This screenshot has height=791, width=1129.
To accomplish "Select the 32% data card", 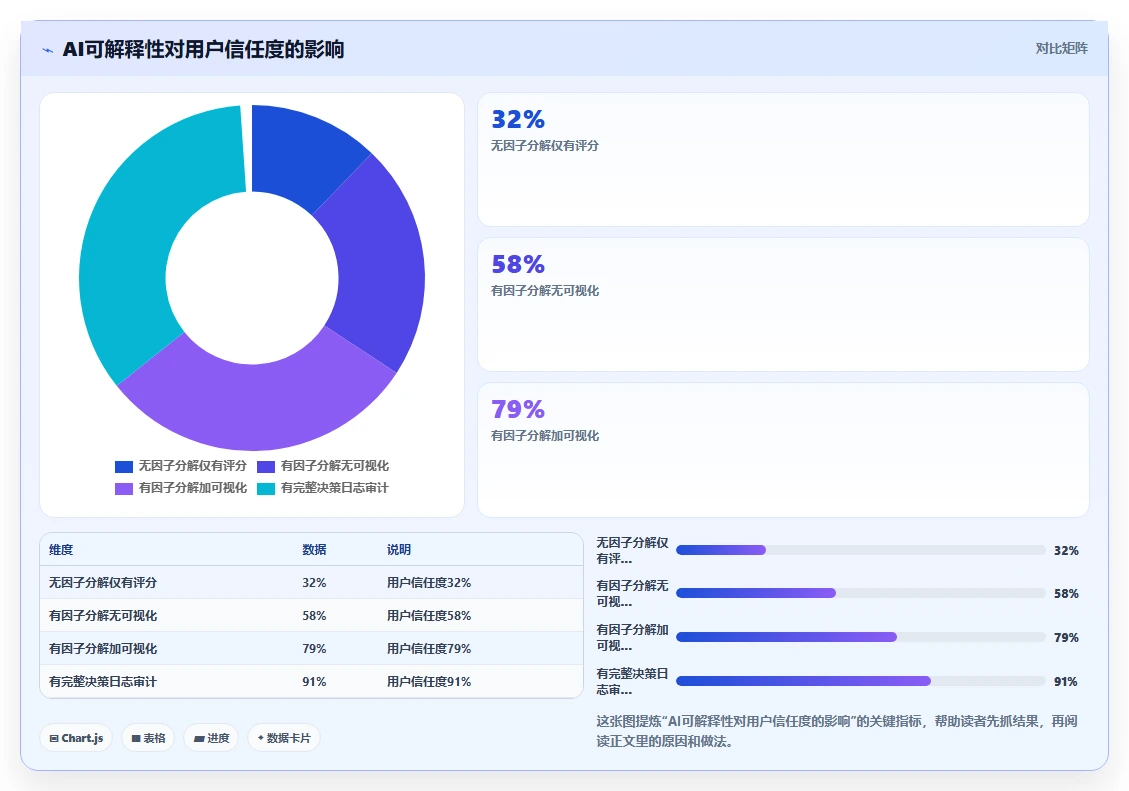I will pos(783,159).
